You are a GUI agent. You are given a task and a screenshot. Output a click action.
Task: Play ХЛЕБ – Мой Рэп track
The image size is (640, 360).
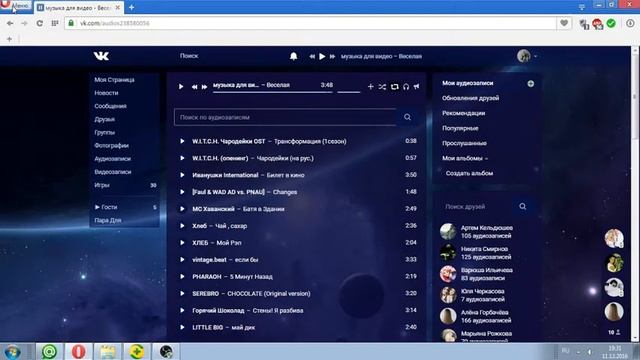pyautogui.click(x=182, y=242)
